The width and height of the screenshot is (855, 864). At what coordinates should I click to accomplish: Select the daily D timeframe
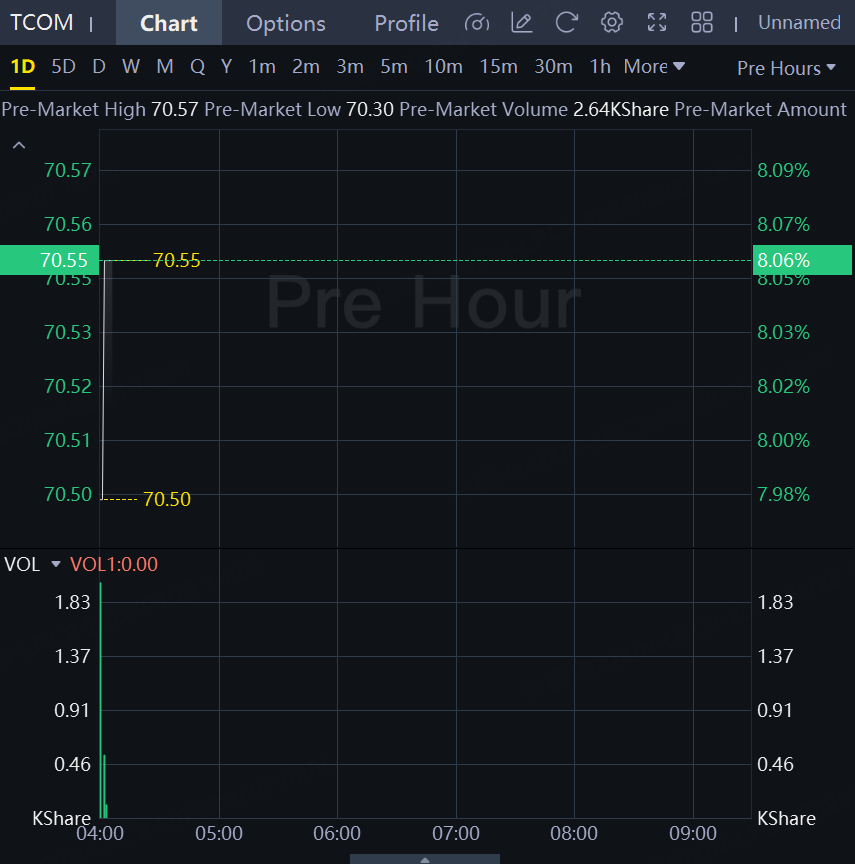(x=99, y=67)
